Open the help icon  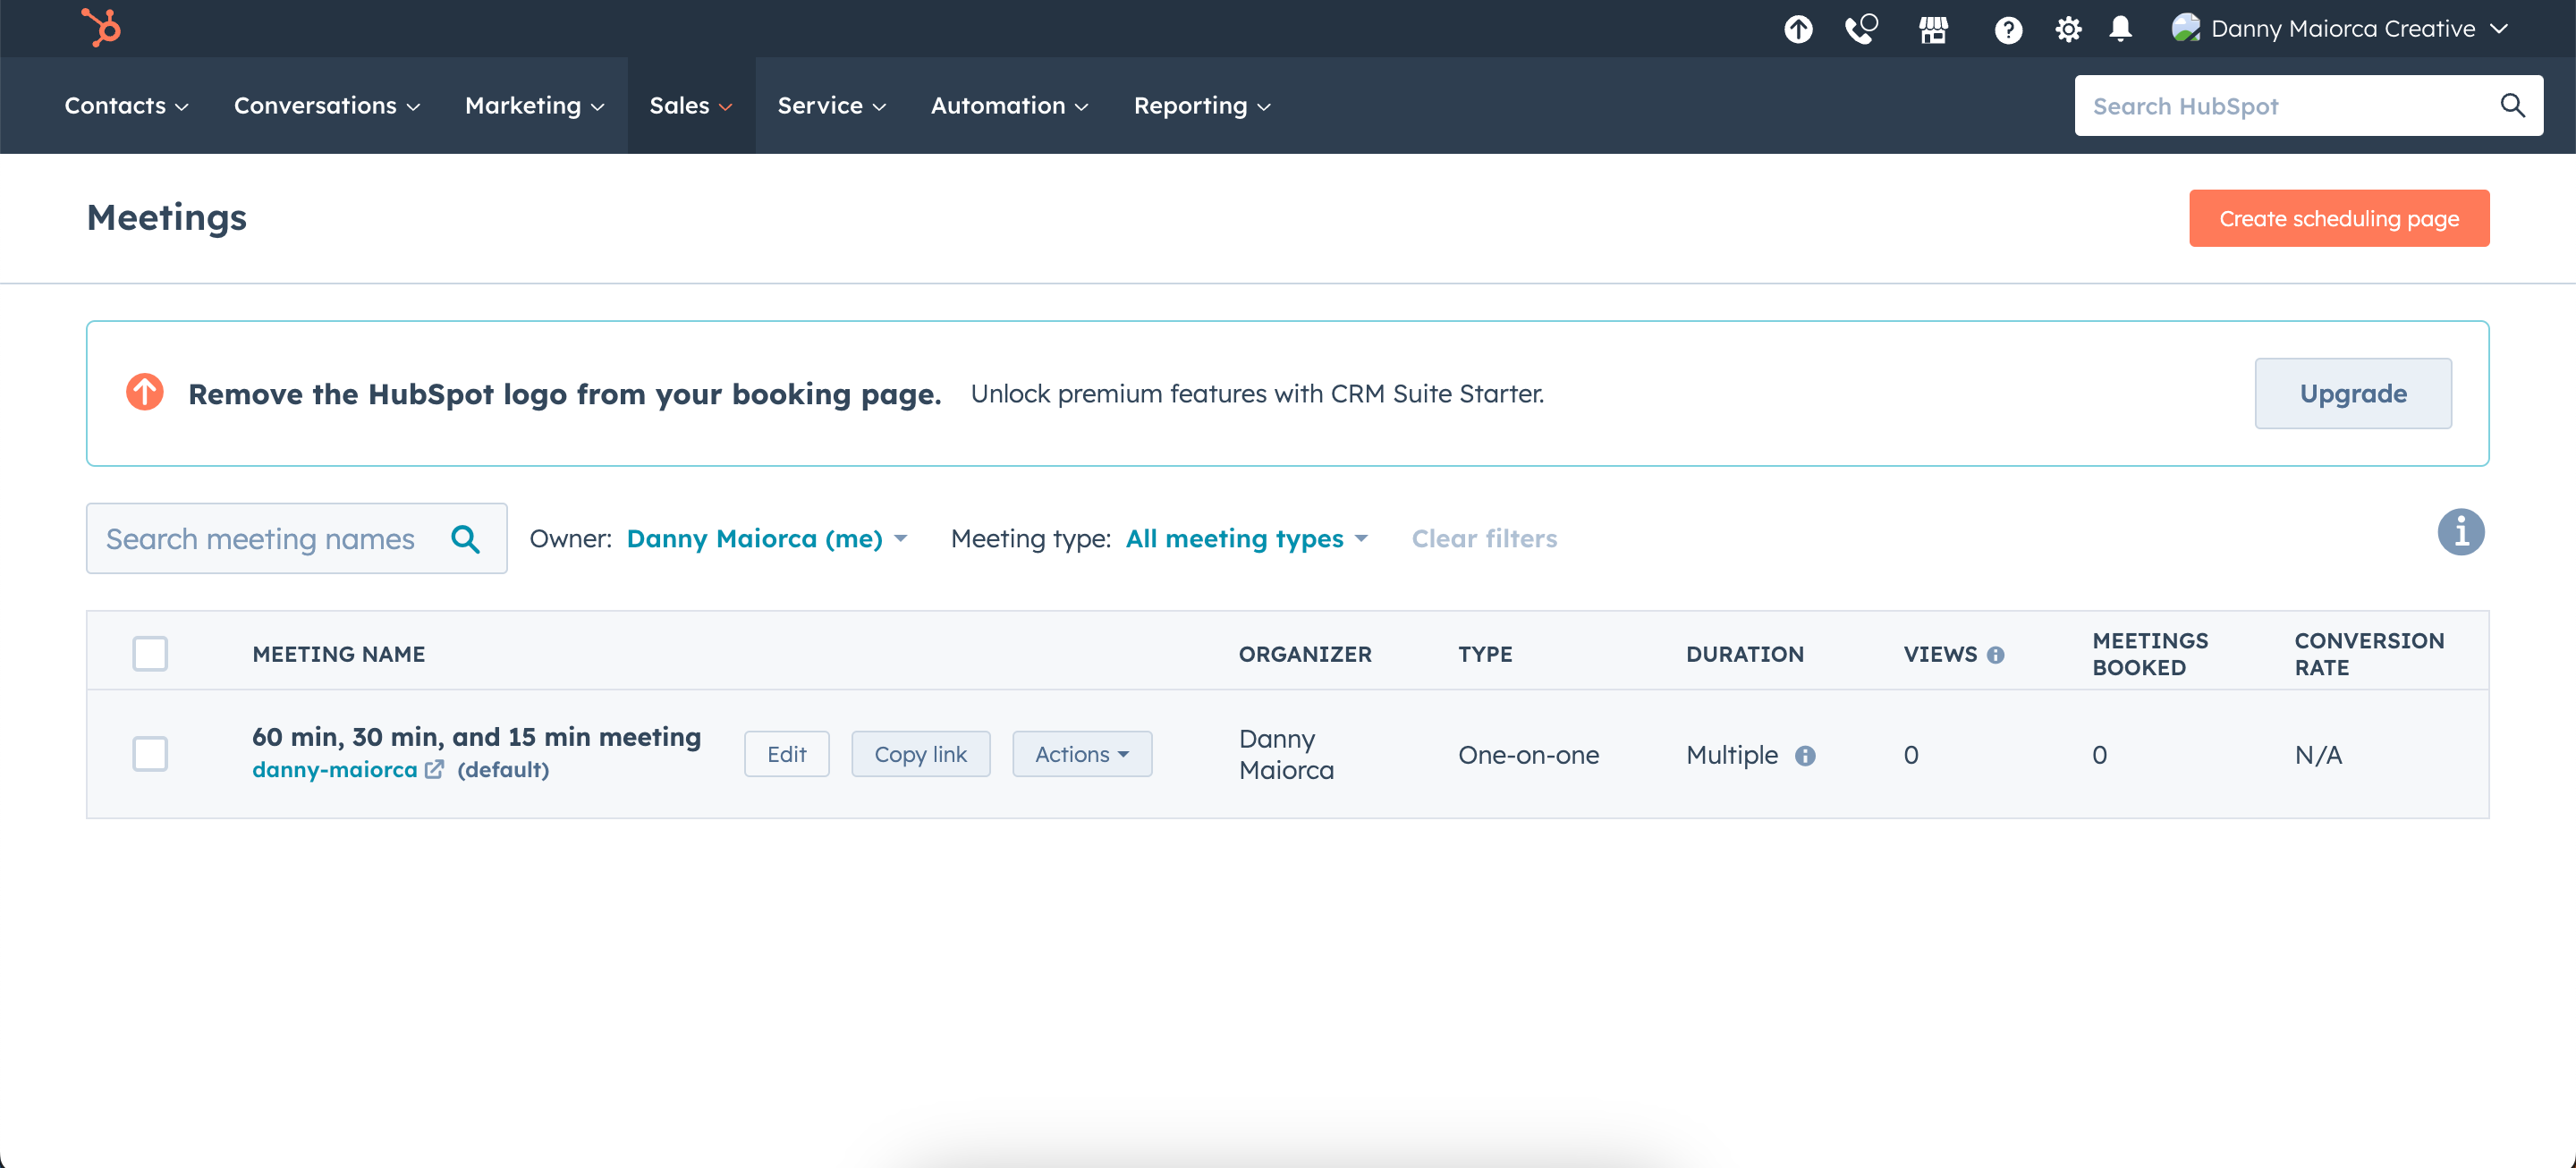pos(2008,29)
